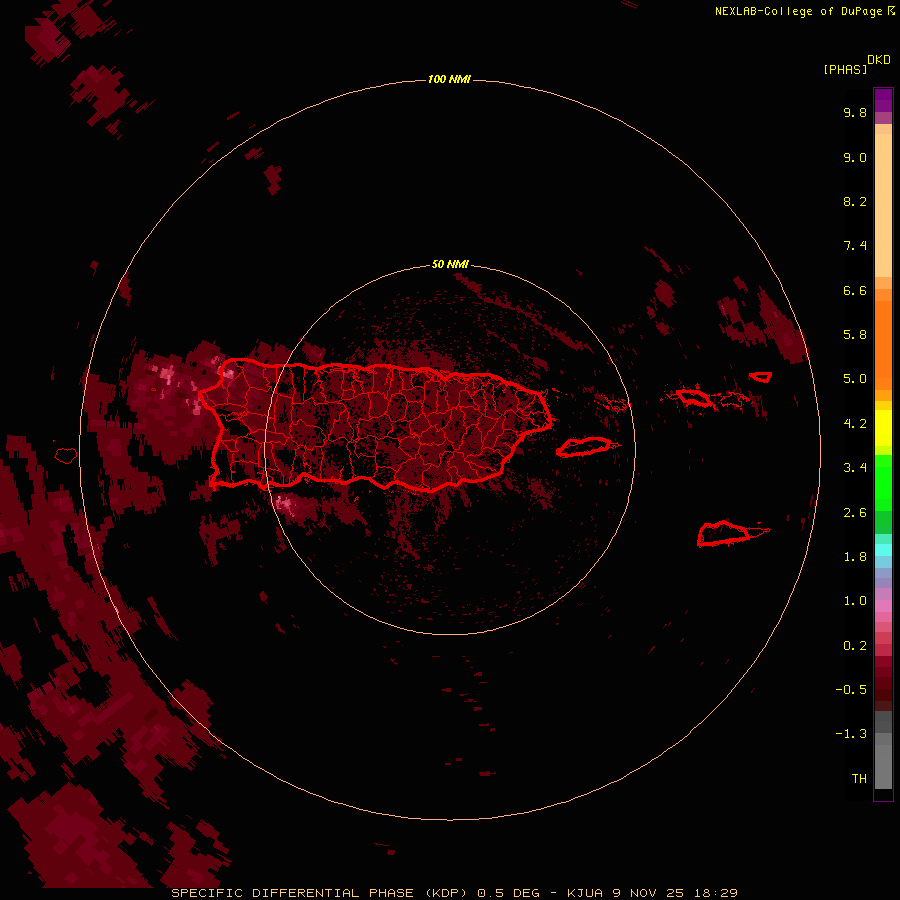Click the -1.3 scale value
This screenshot has width=900, height=900.
click(851, 734)
